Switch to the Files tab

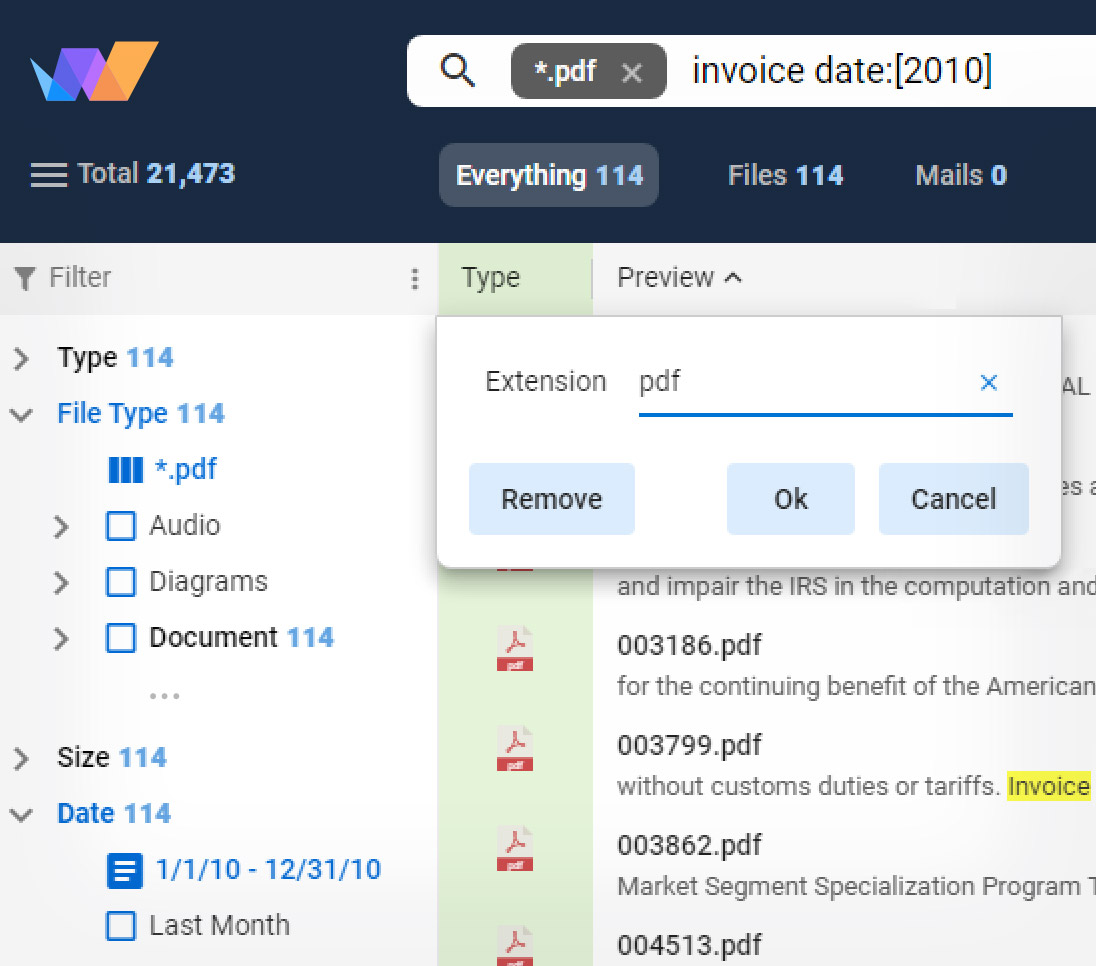(x=785, y=176)
